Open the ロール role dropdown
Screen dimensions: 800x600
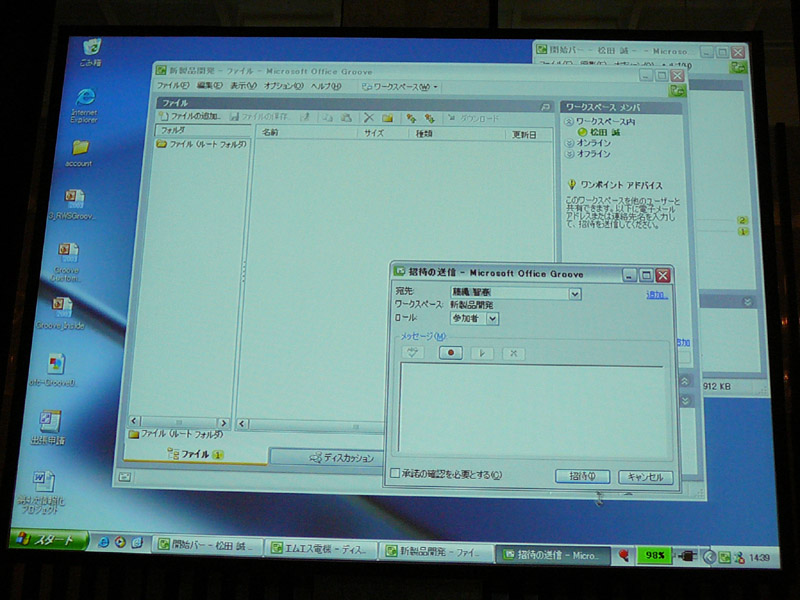pyautogui.click(x=492, y=318)
